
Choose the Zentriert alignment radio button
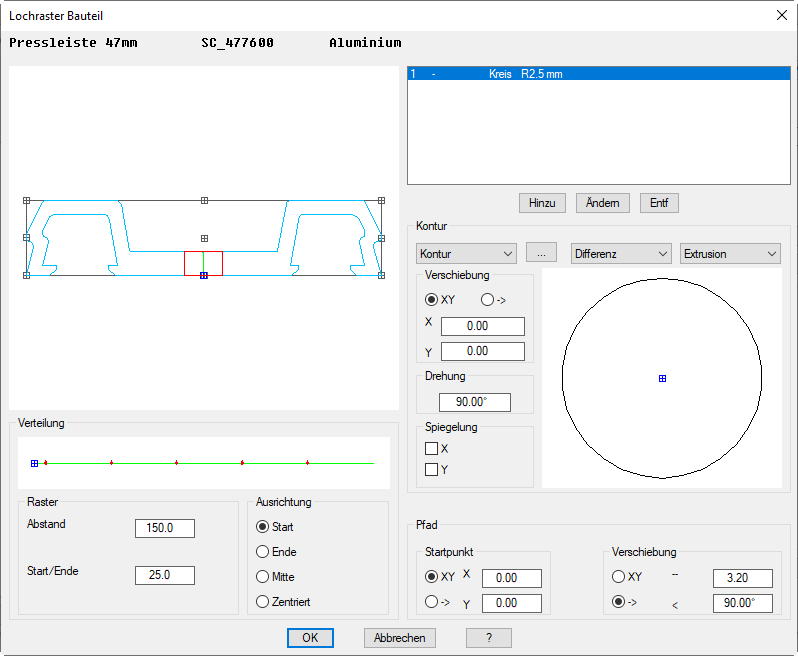click(263, 602)
